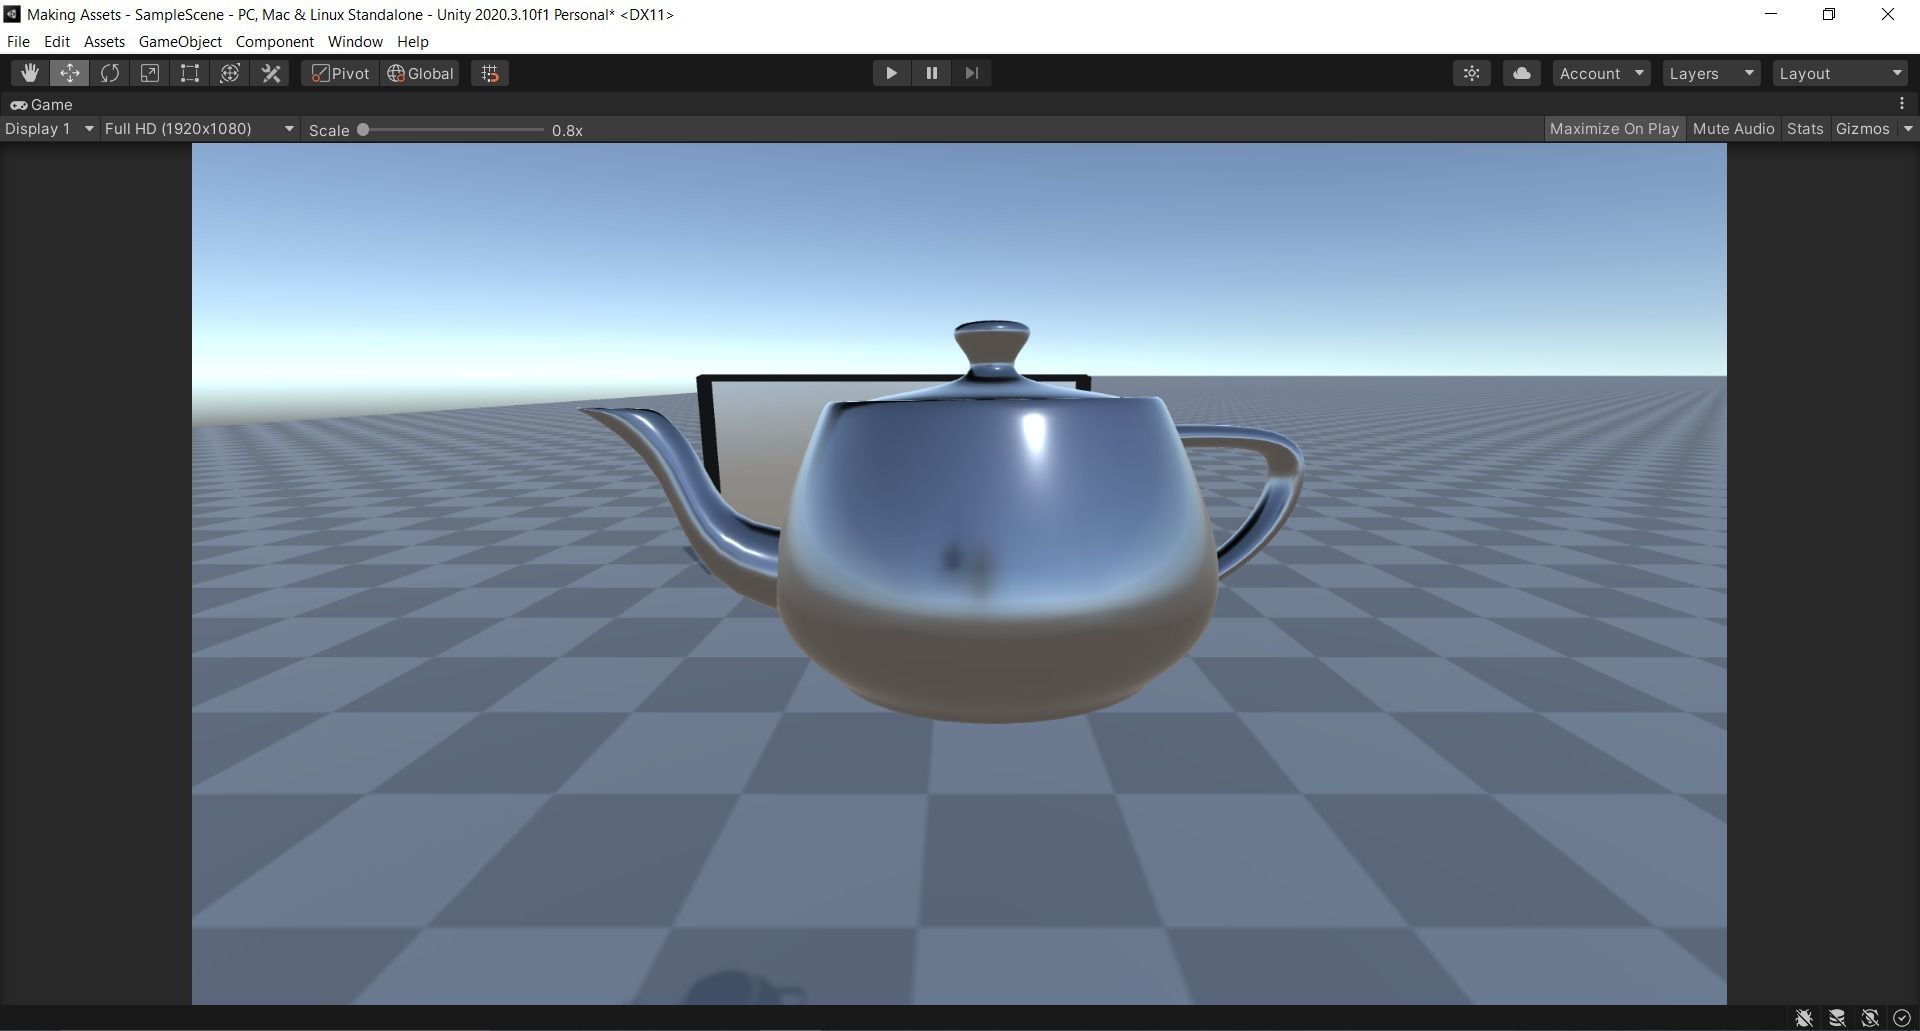Open the Help menu
Viewport: 1920px width, 1031px height.
413,42
